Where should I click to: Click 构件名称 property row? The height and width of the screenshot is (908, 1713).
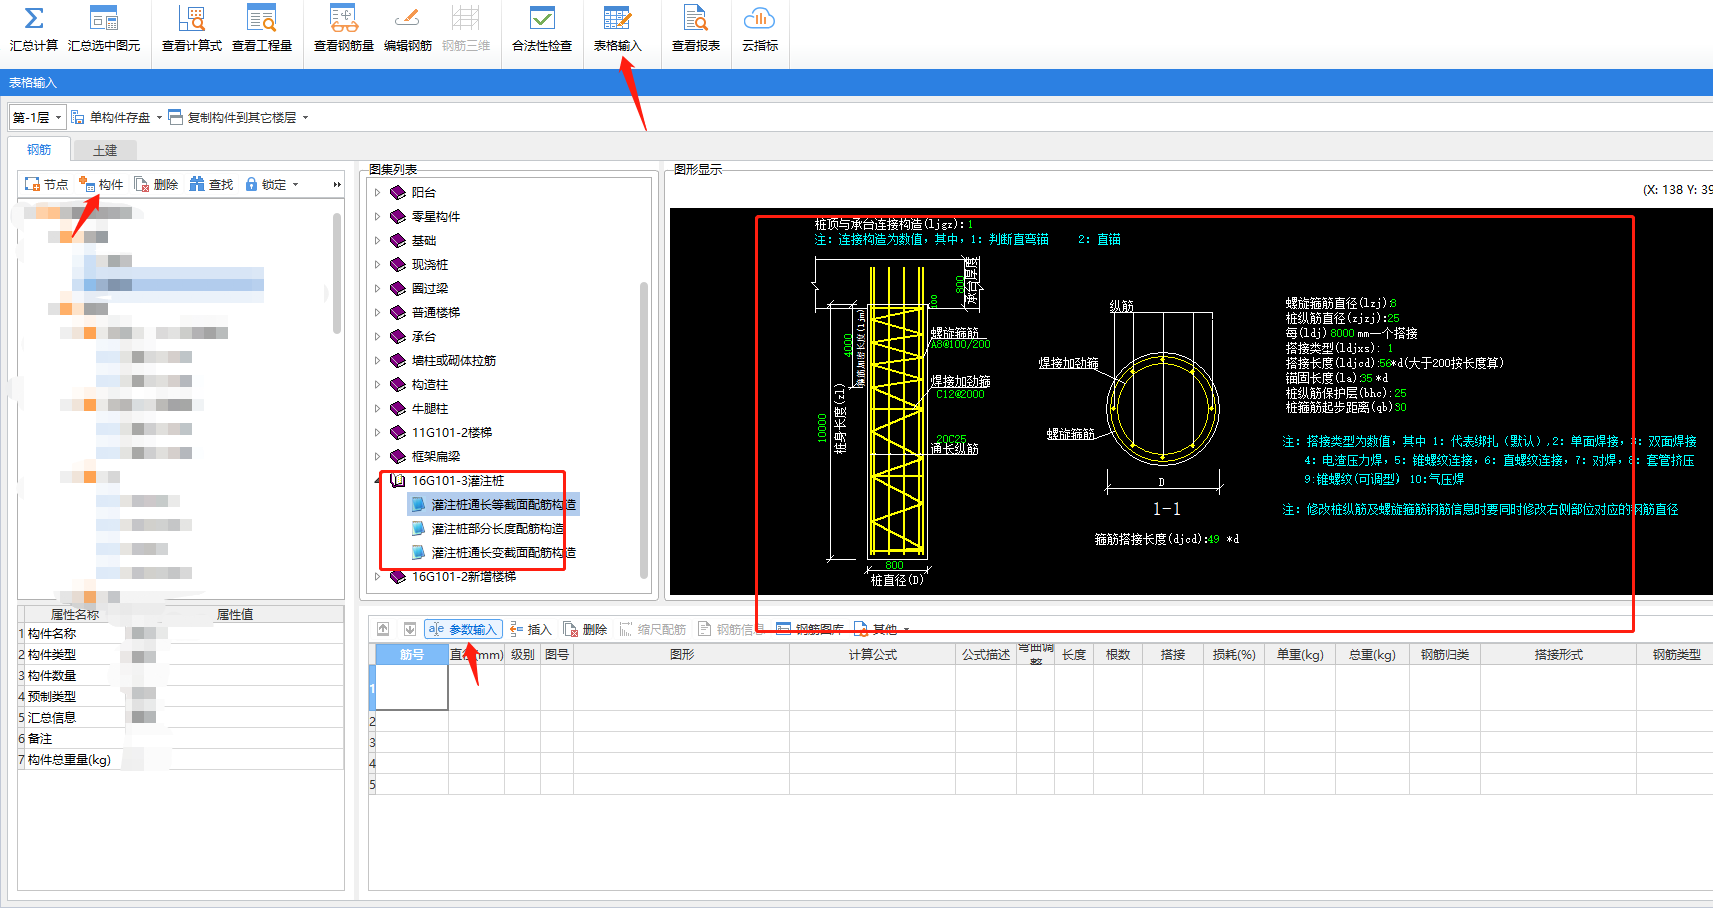click(180, 633)
